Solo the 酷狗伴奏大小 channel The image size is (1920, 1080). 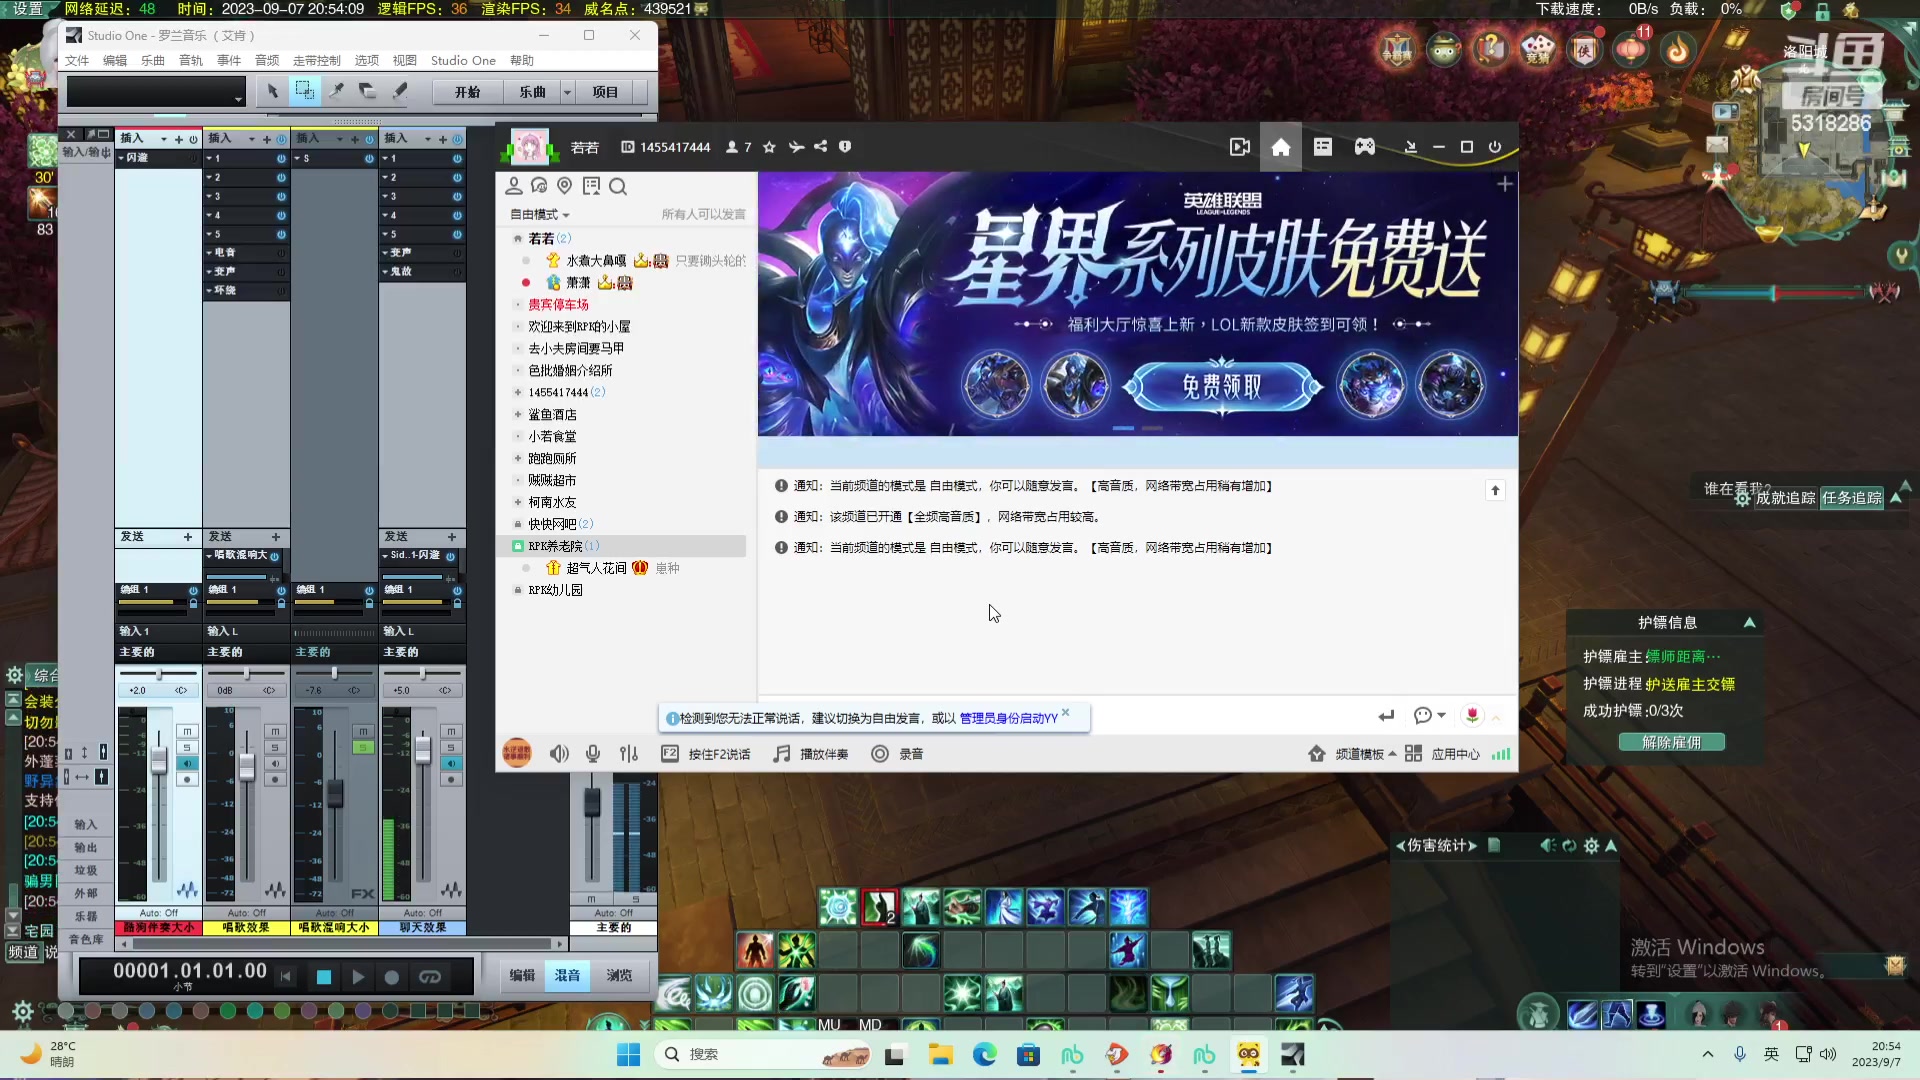(187, 747)
